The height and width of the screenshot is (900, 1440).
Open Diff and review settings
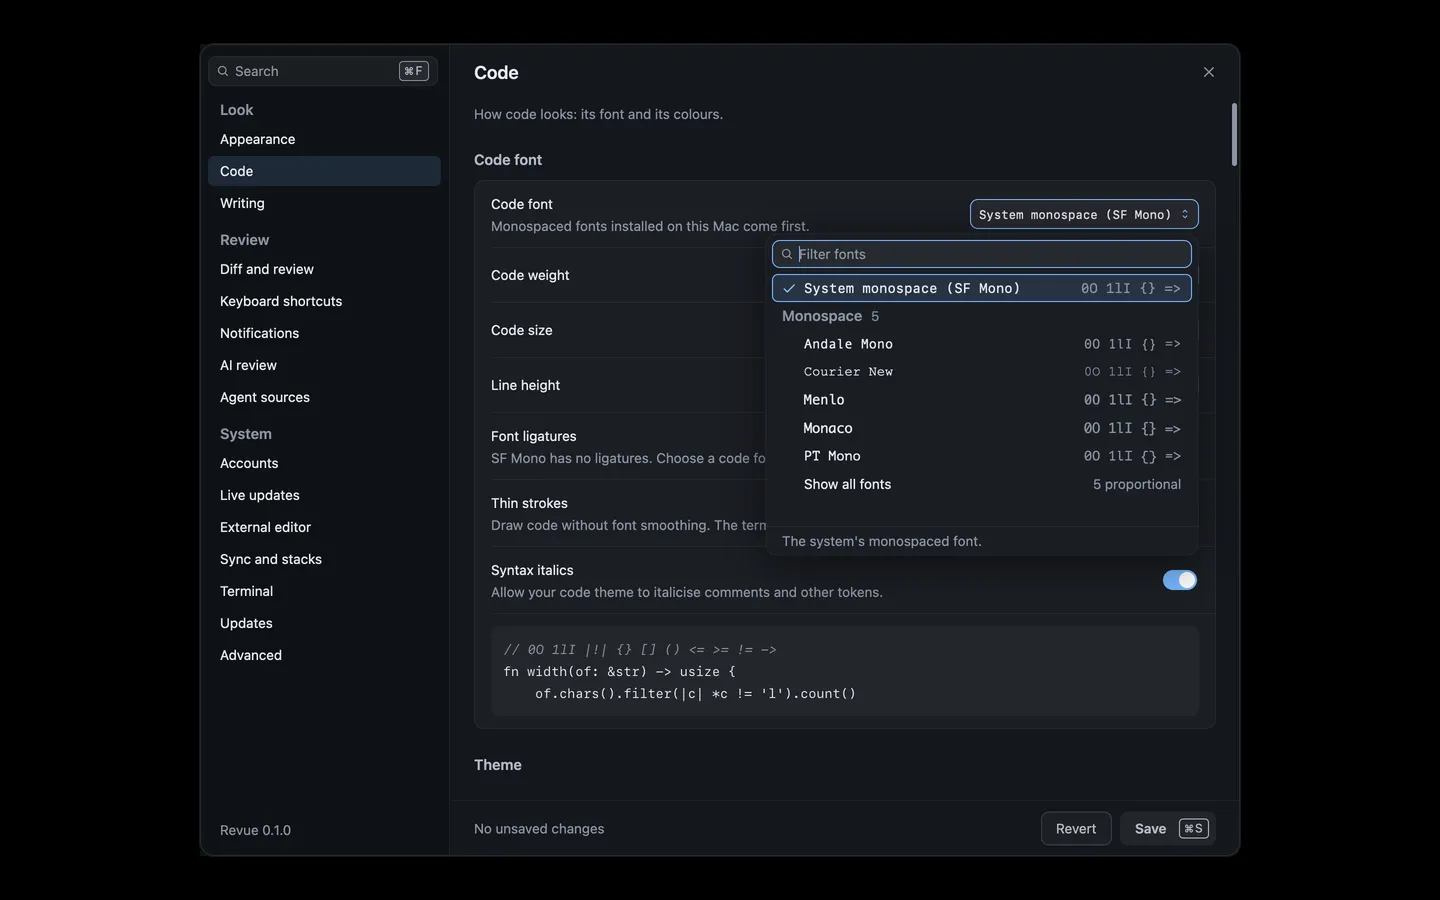pos(324,269)
